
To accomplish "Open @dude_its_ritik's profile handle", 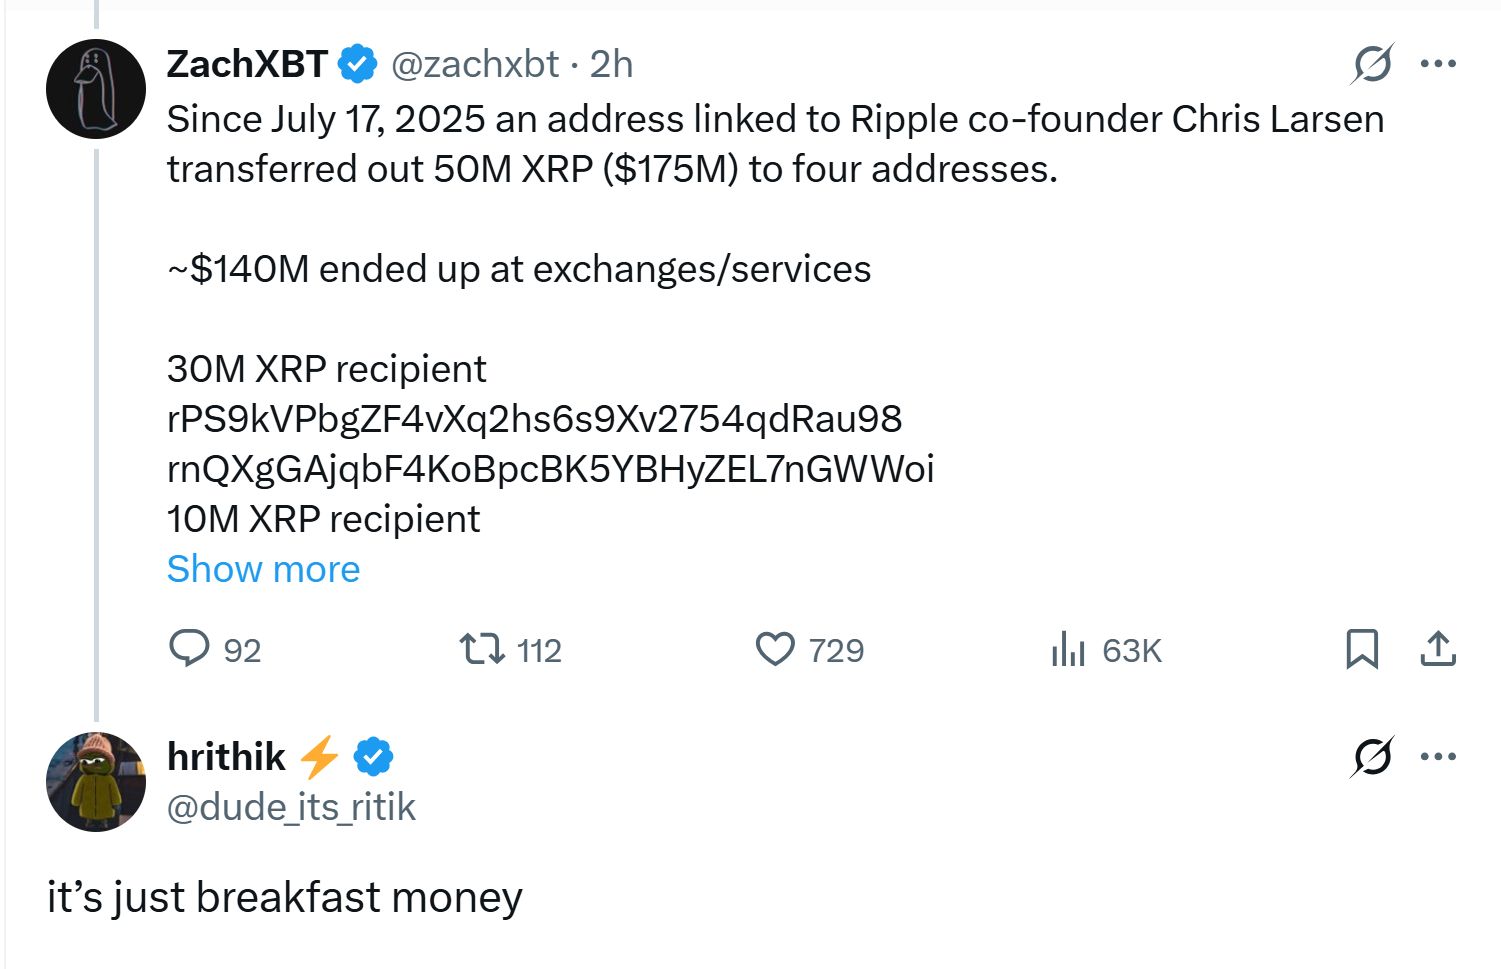I will [291, 807].
